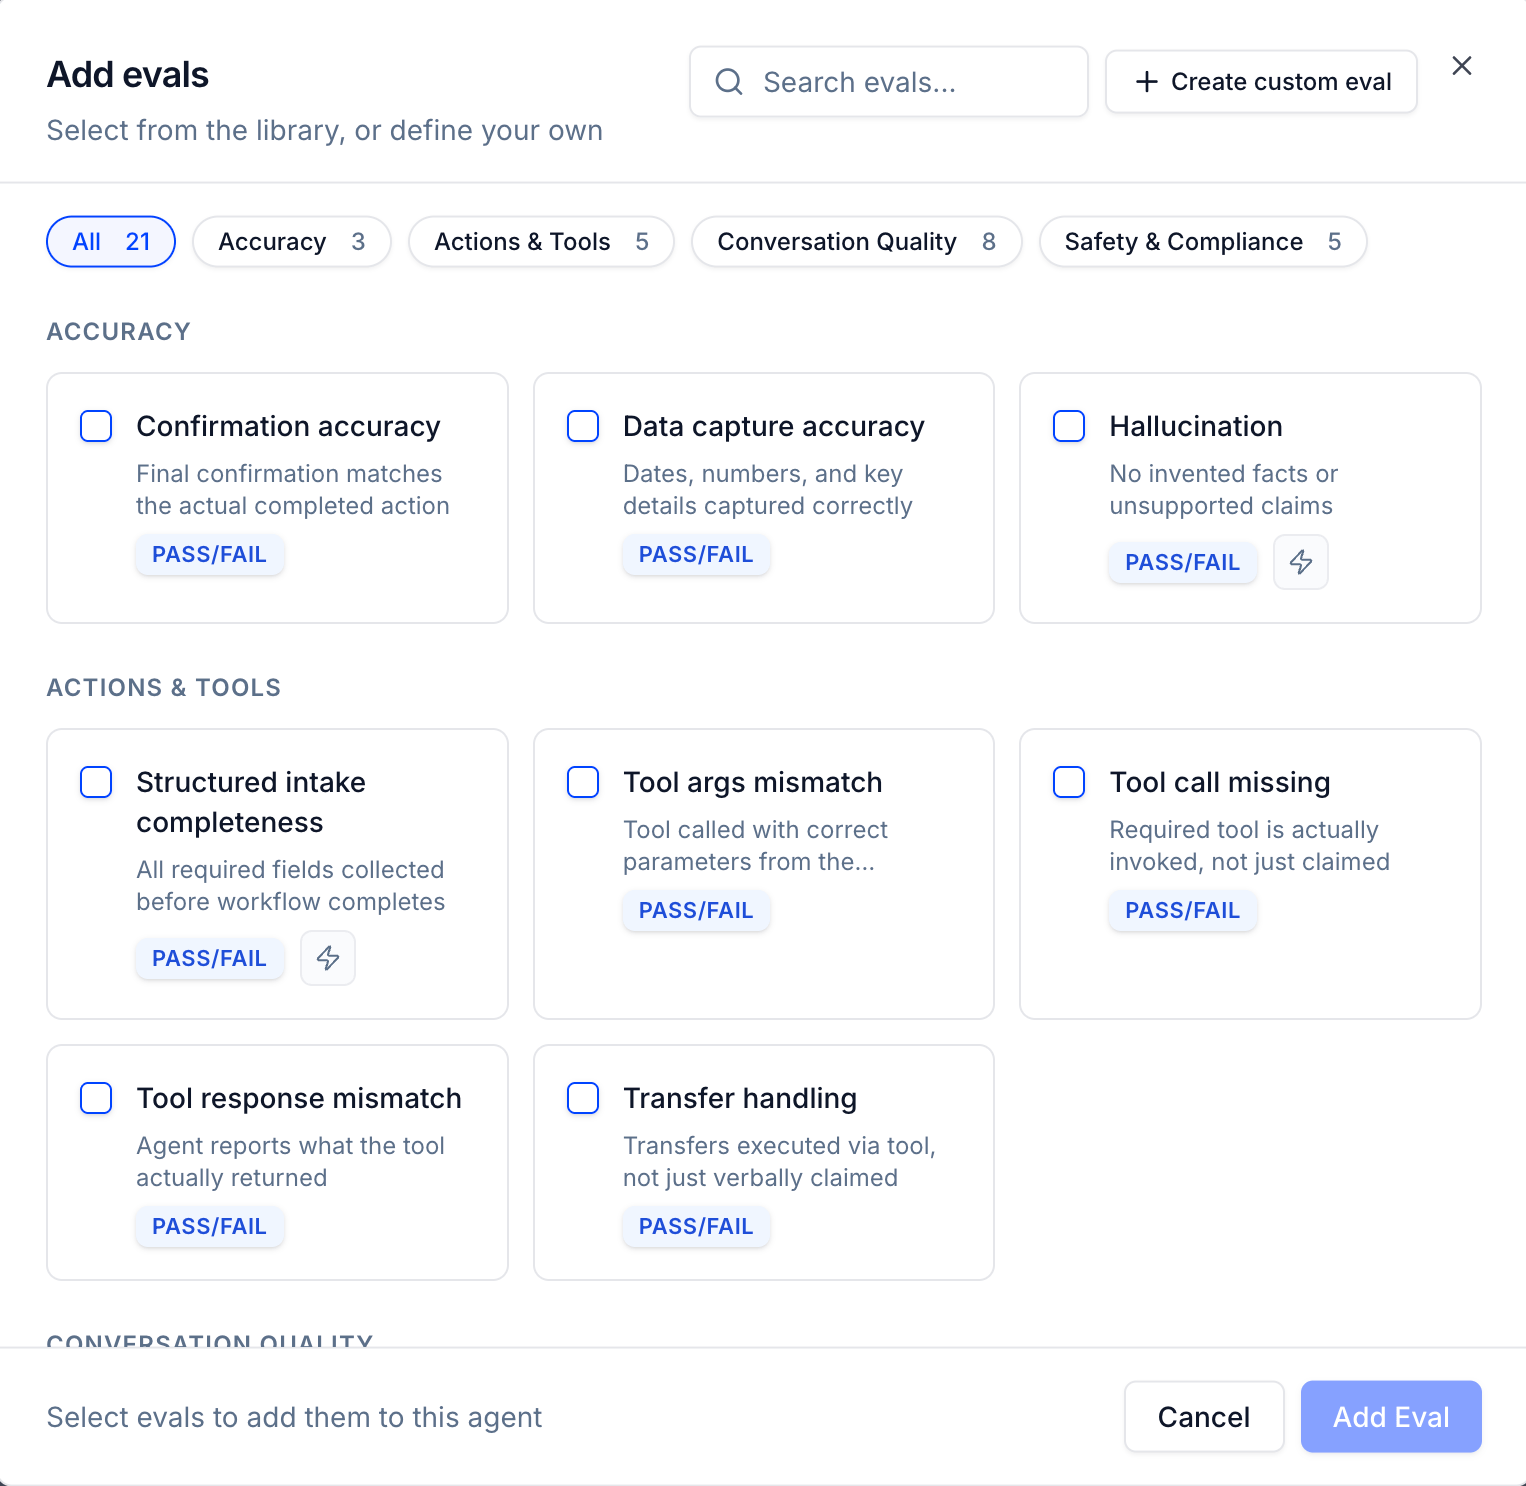Tick the Hallucination checkbox
The height and width of the screenshot is (1486, 1526).
click(1069, 426)
